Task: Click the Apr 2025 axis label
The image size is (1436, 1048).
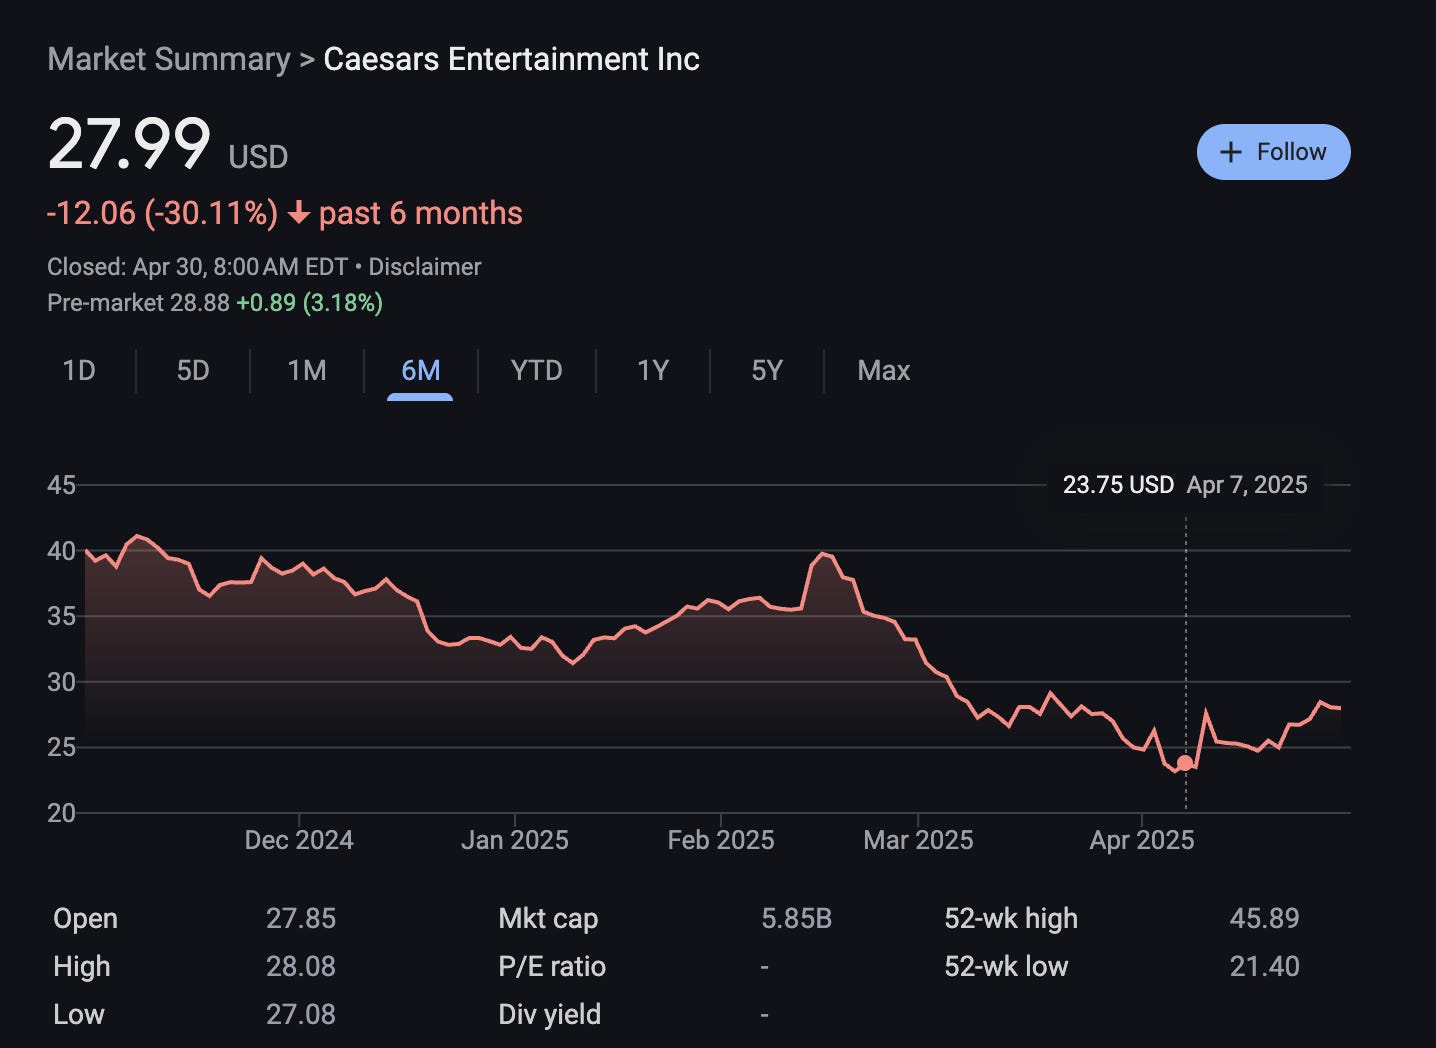Action: tap(1142, 840)
